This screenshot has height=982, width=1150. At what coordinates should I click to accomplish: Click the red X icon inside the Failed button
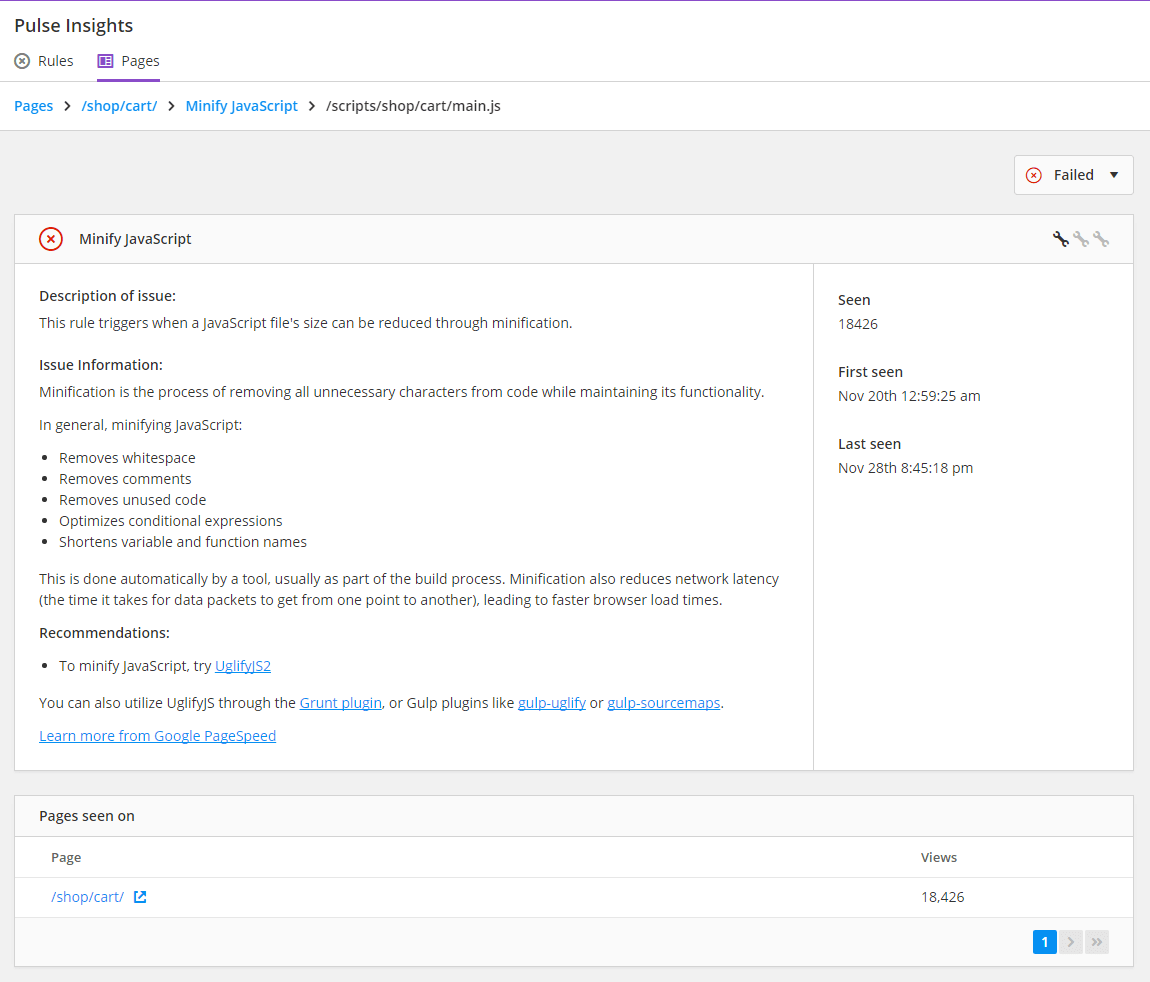[x=1033, y=174]
